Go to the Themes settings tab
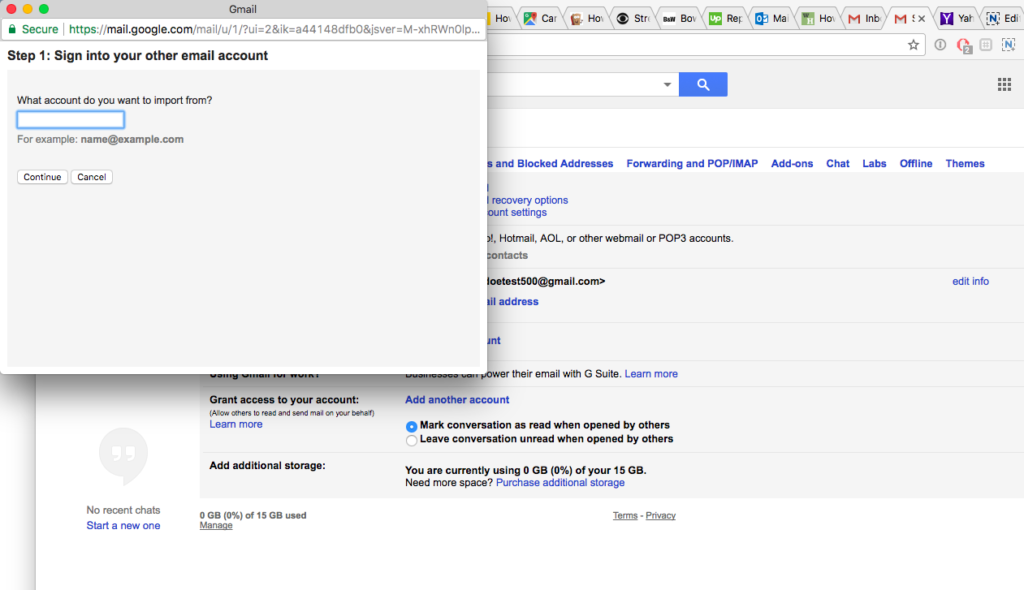 965,164
